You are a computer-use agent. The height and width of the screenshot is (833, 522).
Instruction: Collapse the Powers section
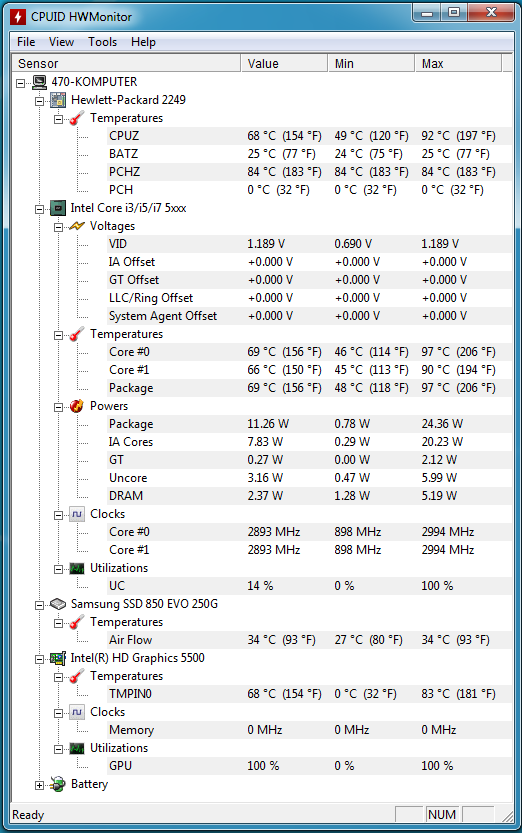[58, 407]
